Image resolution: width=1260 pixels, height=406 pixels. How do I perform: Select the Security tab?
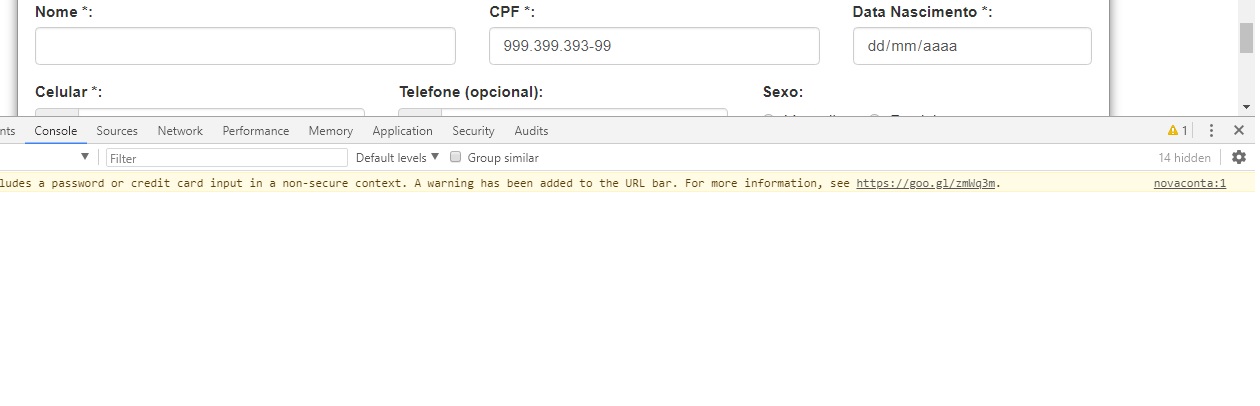[x=474, y=131]
